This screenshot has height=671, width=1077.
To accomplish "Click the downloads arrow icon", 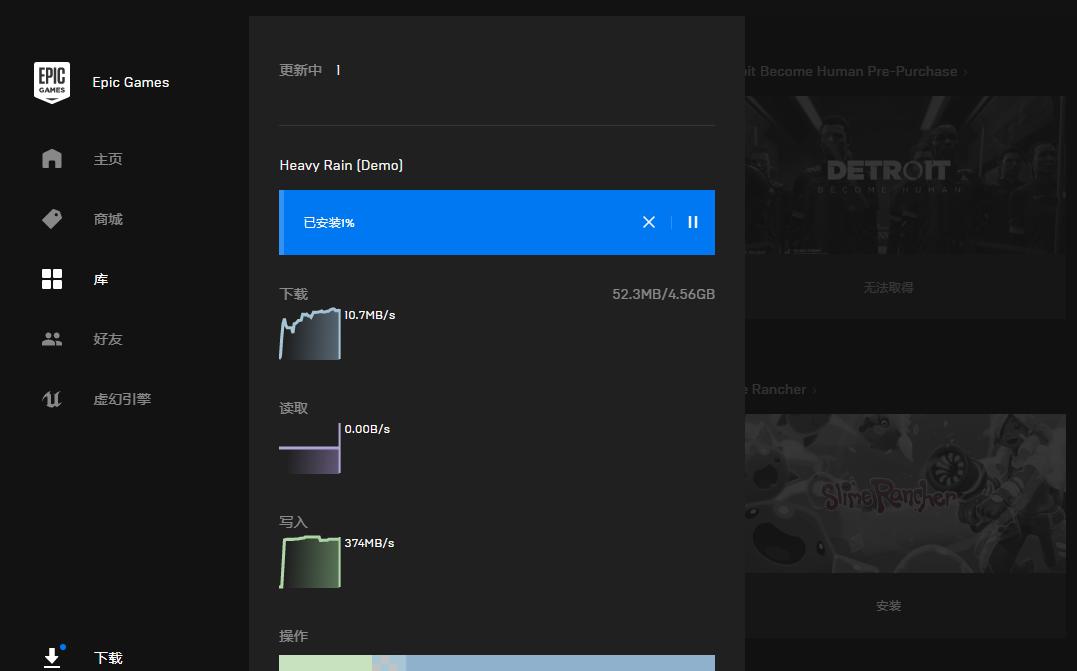I will click(52, 658).
